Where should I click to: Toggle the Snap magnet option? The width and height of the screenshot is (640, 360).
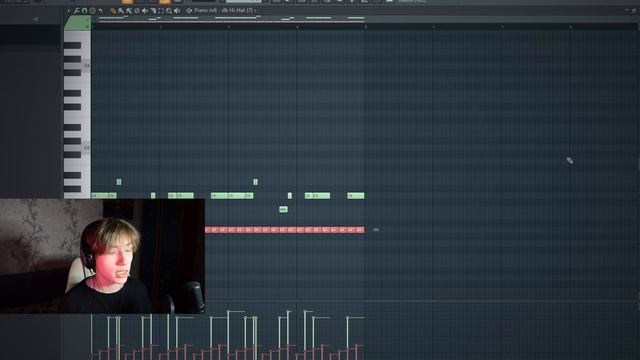84,11
